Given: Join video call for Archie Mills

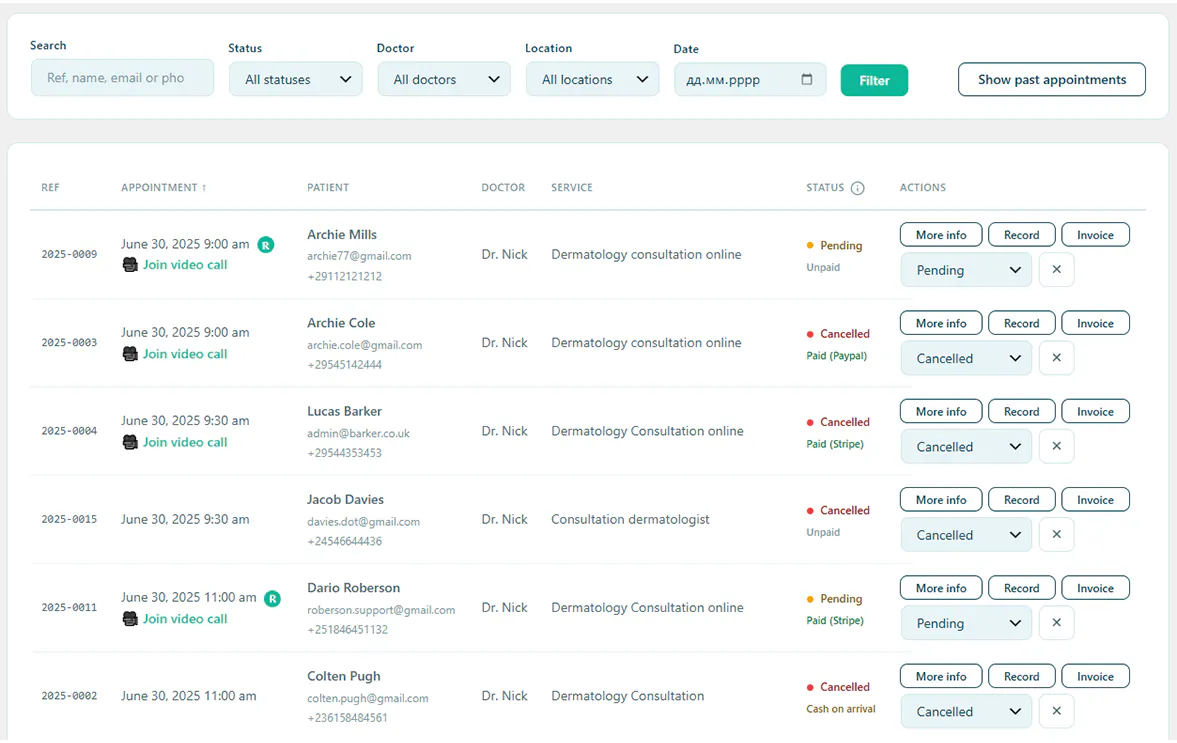Looking at the screenshot, I should coord(185,264).
